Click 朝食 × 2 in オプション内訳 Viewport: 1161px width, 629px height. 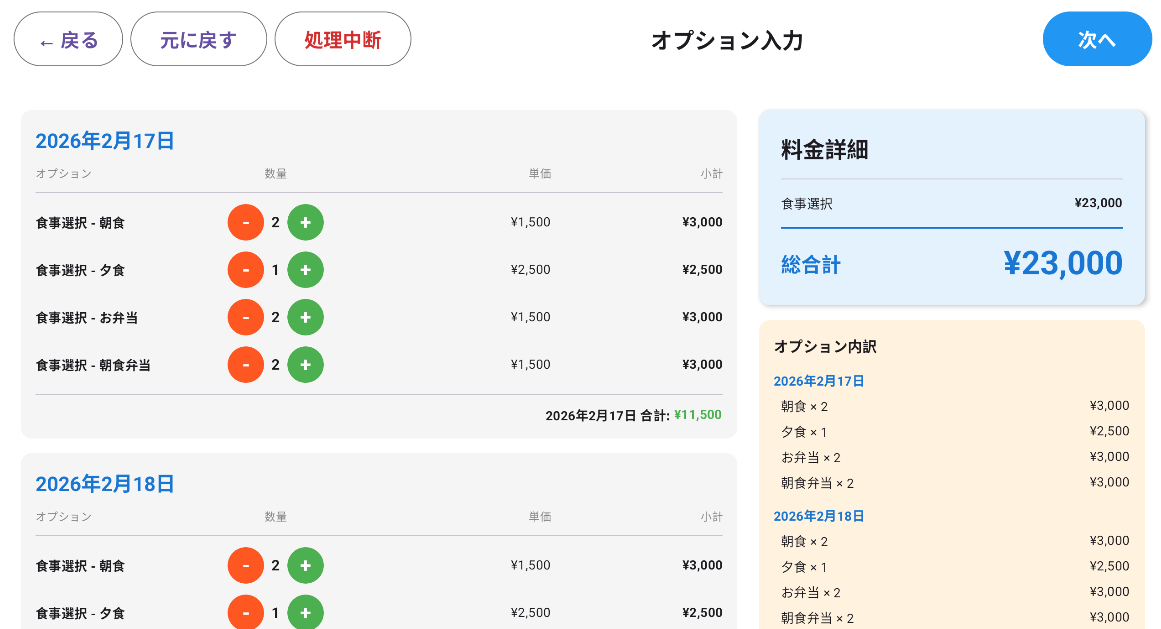pyautogui.click(x=807, y=406)
